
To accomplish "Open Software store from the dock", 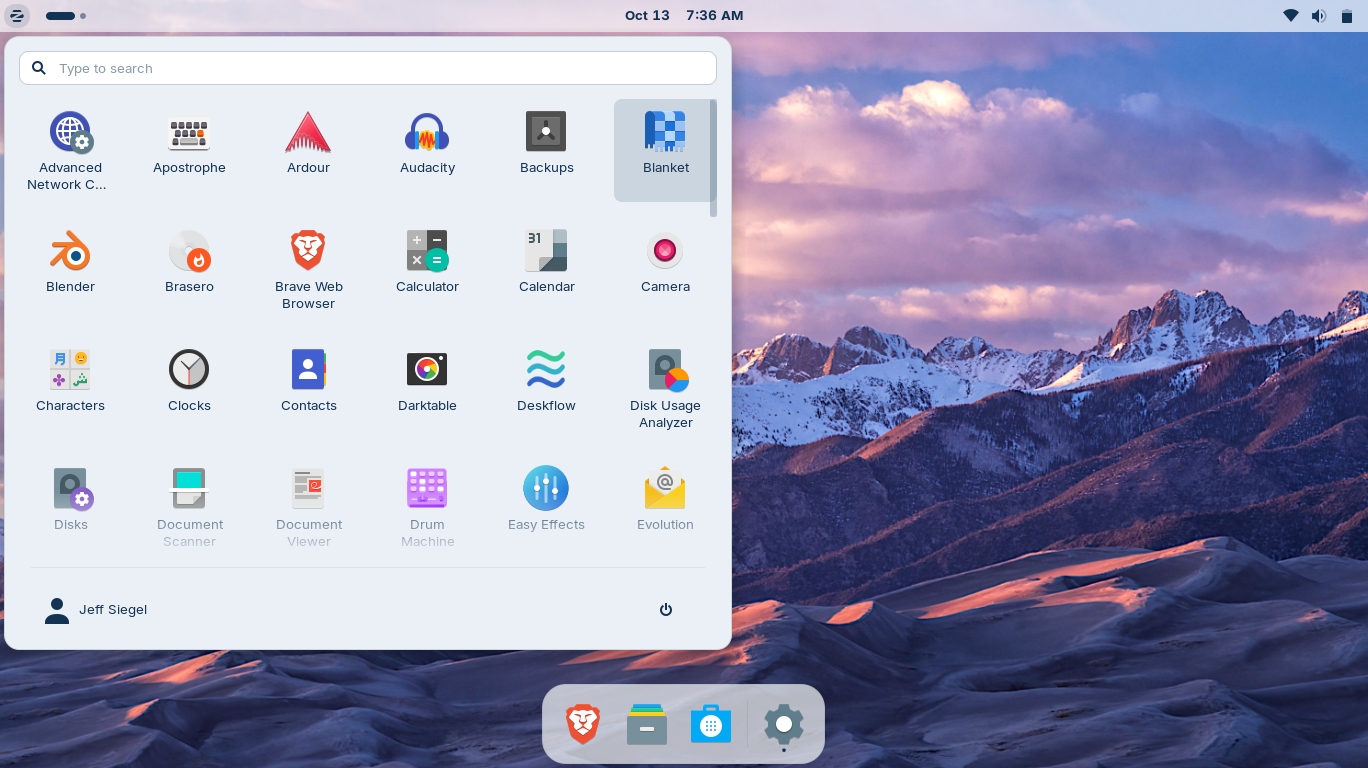I will (711, 724).
